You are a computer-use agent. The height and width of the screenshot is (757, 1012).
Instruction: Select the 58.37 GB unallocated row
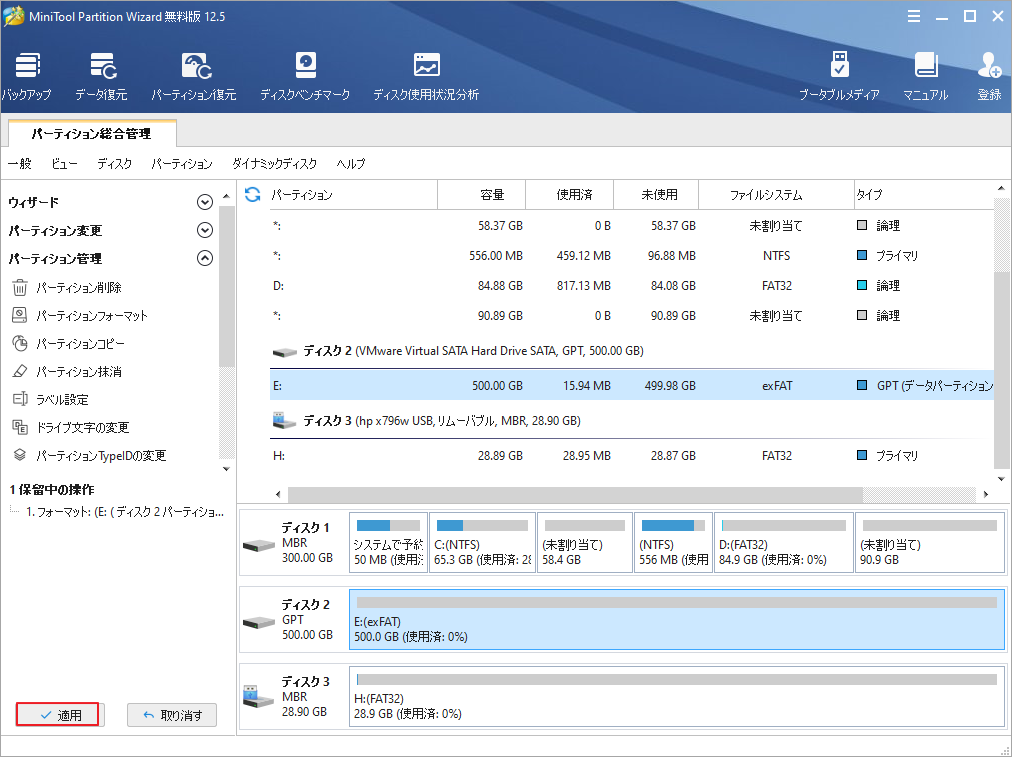tap(632, 226)
